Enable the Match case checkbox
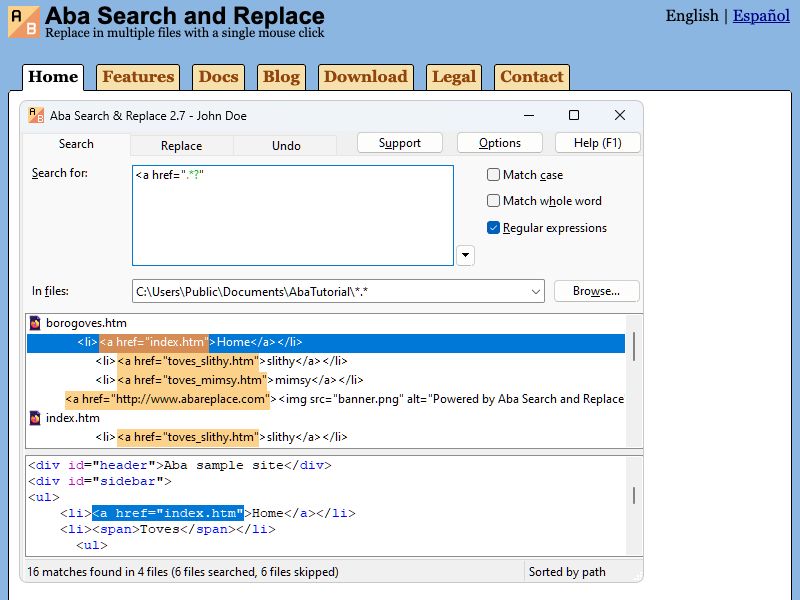 493,174
